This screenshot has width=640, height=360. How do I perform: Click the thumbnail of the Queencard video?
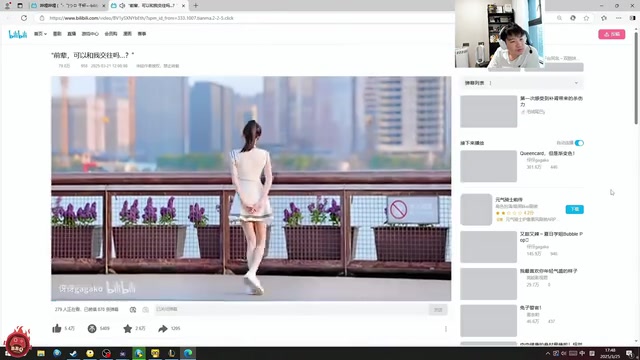coord(489,166)
